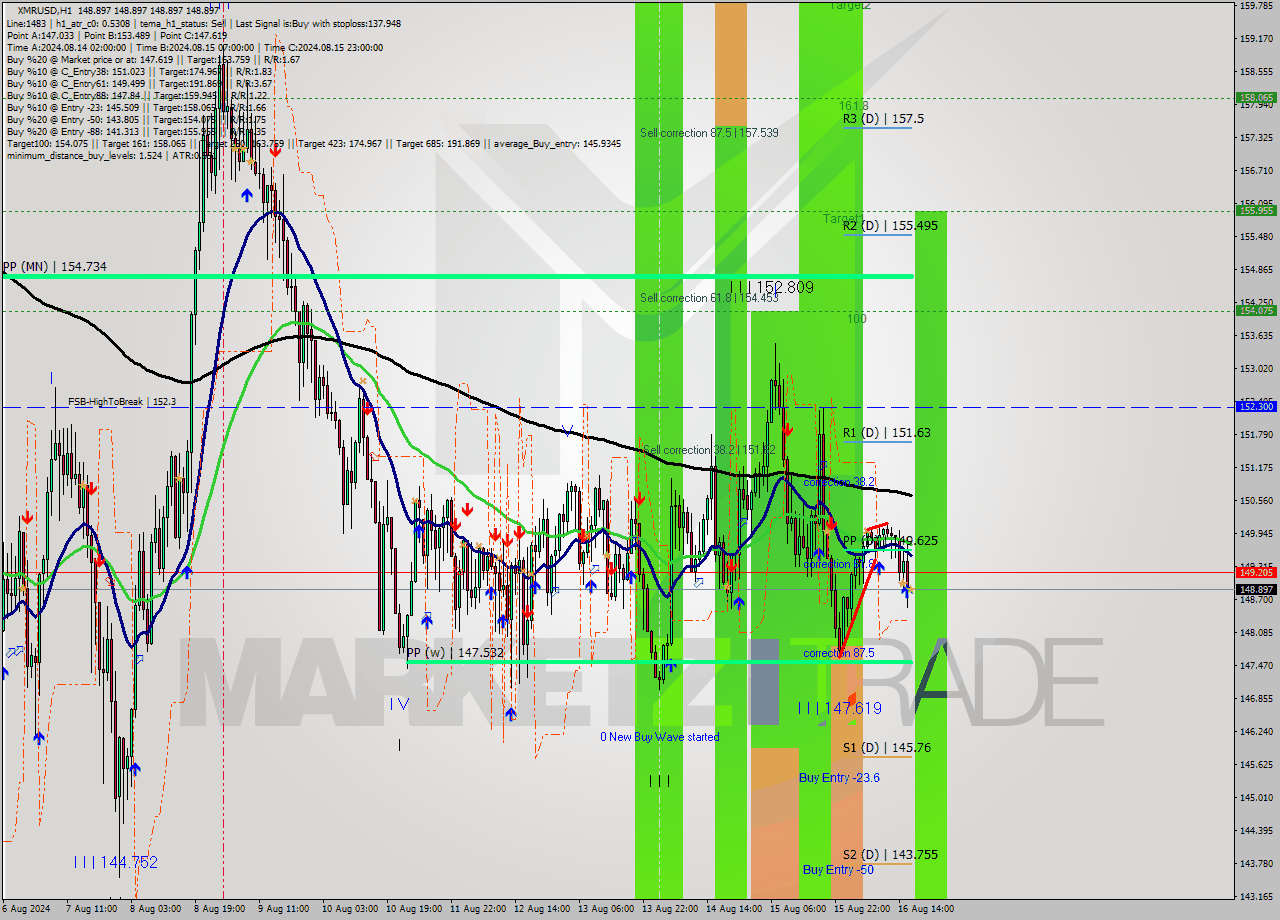Select the 'Sell correction 87.5 | 157.539' label
This screenshot has height=920, width=1280.
pos(709,132)
